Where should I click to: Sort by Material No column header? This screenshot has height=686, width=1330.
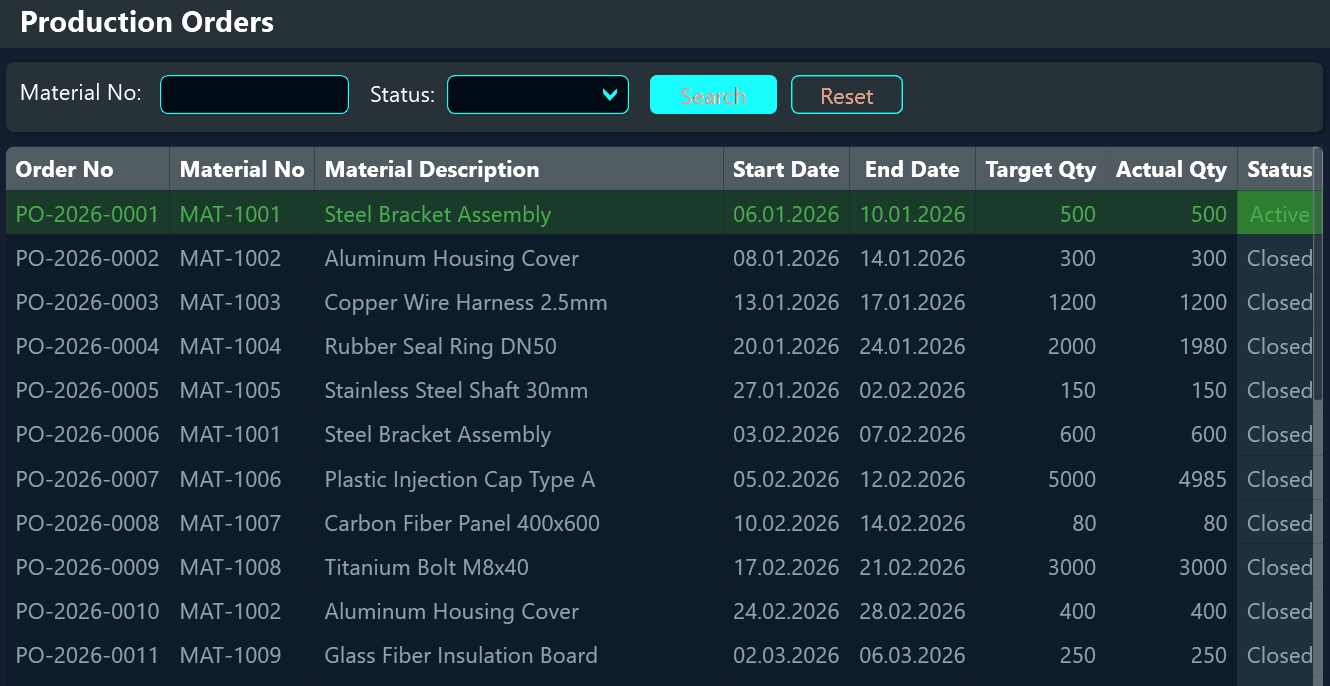click(242, 169)
